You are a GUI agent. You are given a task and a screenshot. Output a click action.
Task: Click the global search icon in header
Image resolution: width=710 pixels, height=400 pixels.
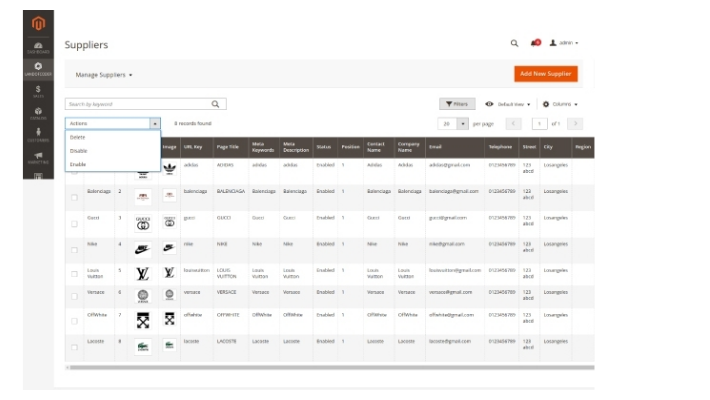point(515,43)
